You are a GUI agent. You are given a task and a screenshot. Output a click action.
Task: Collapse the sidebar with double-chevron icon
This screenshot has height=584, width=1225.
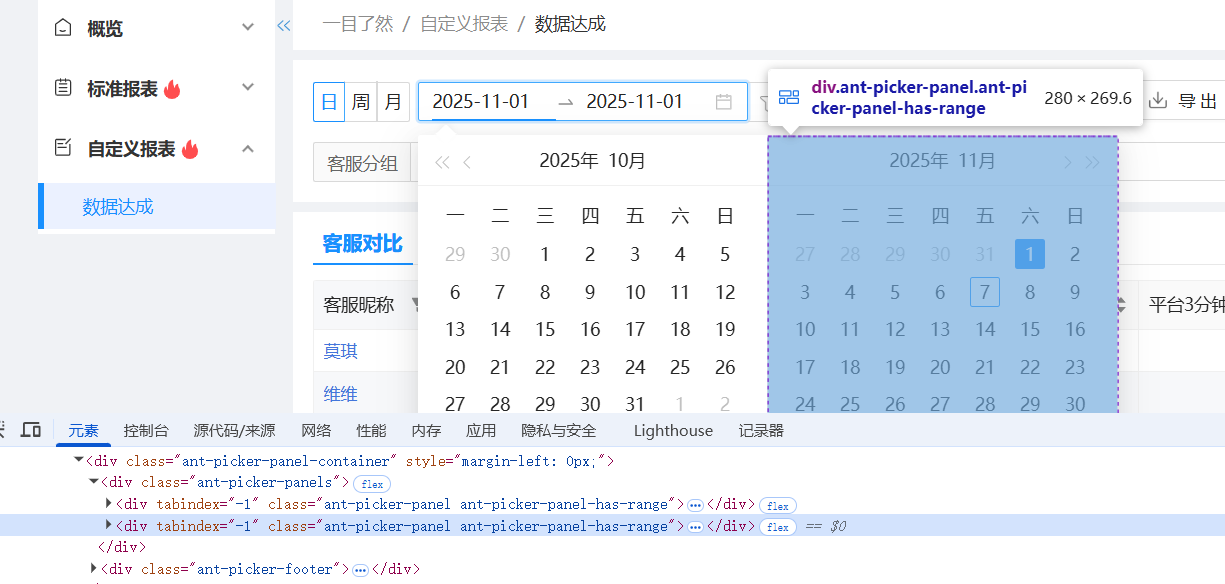click(284, 26)
